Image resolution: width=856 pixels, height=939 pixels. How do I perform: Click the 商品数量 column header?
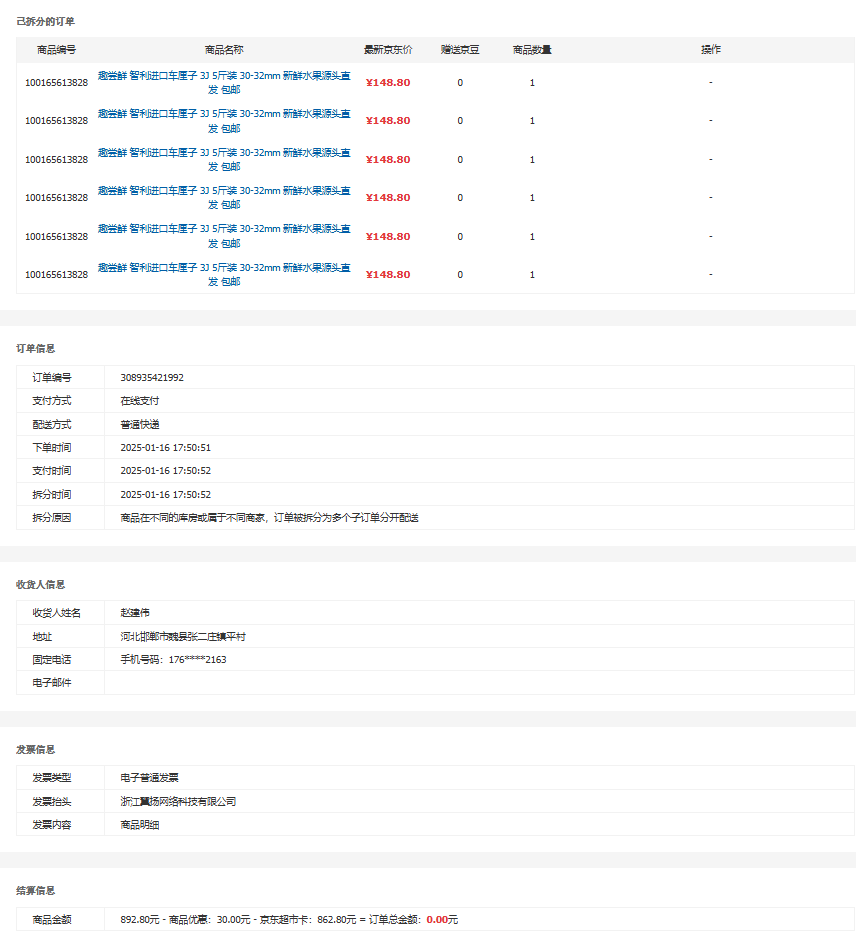click(532, 49)
